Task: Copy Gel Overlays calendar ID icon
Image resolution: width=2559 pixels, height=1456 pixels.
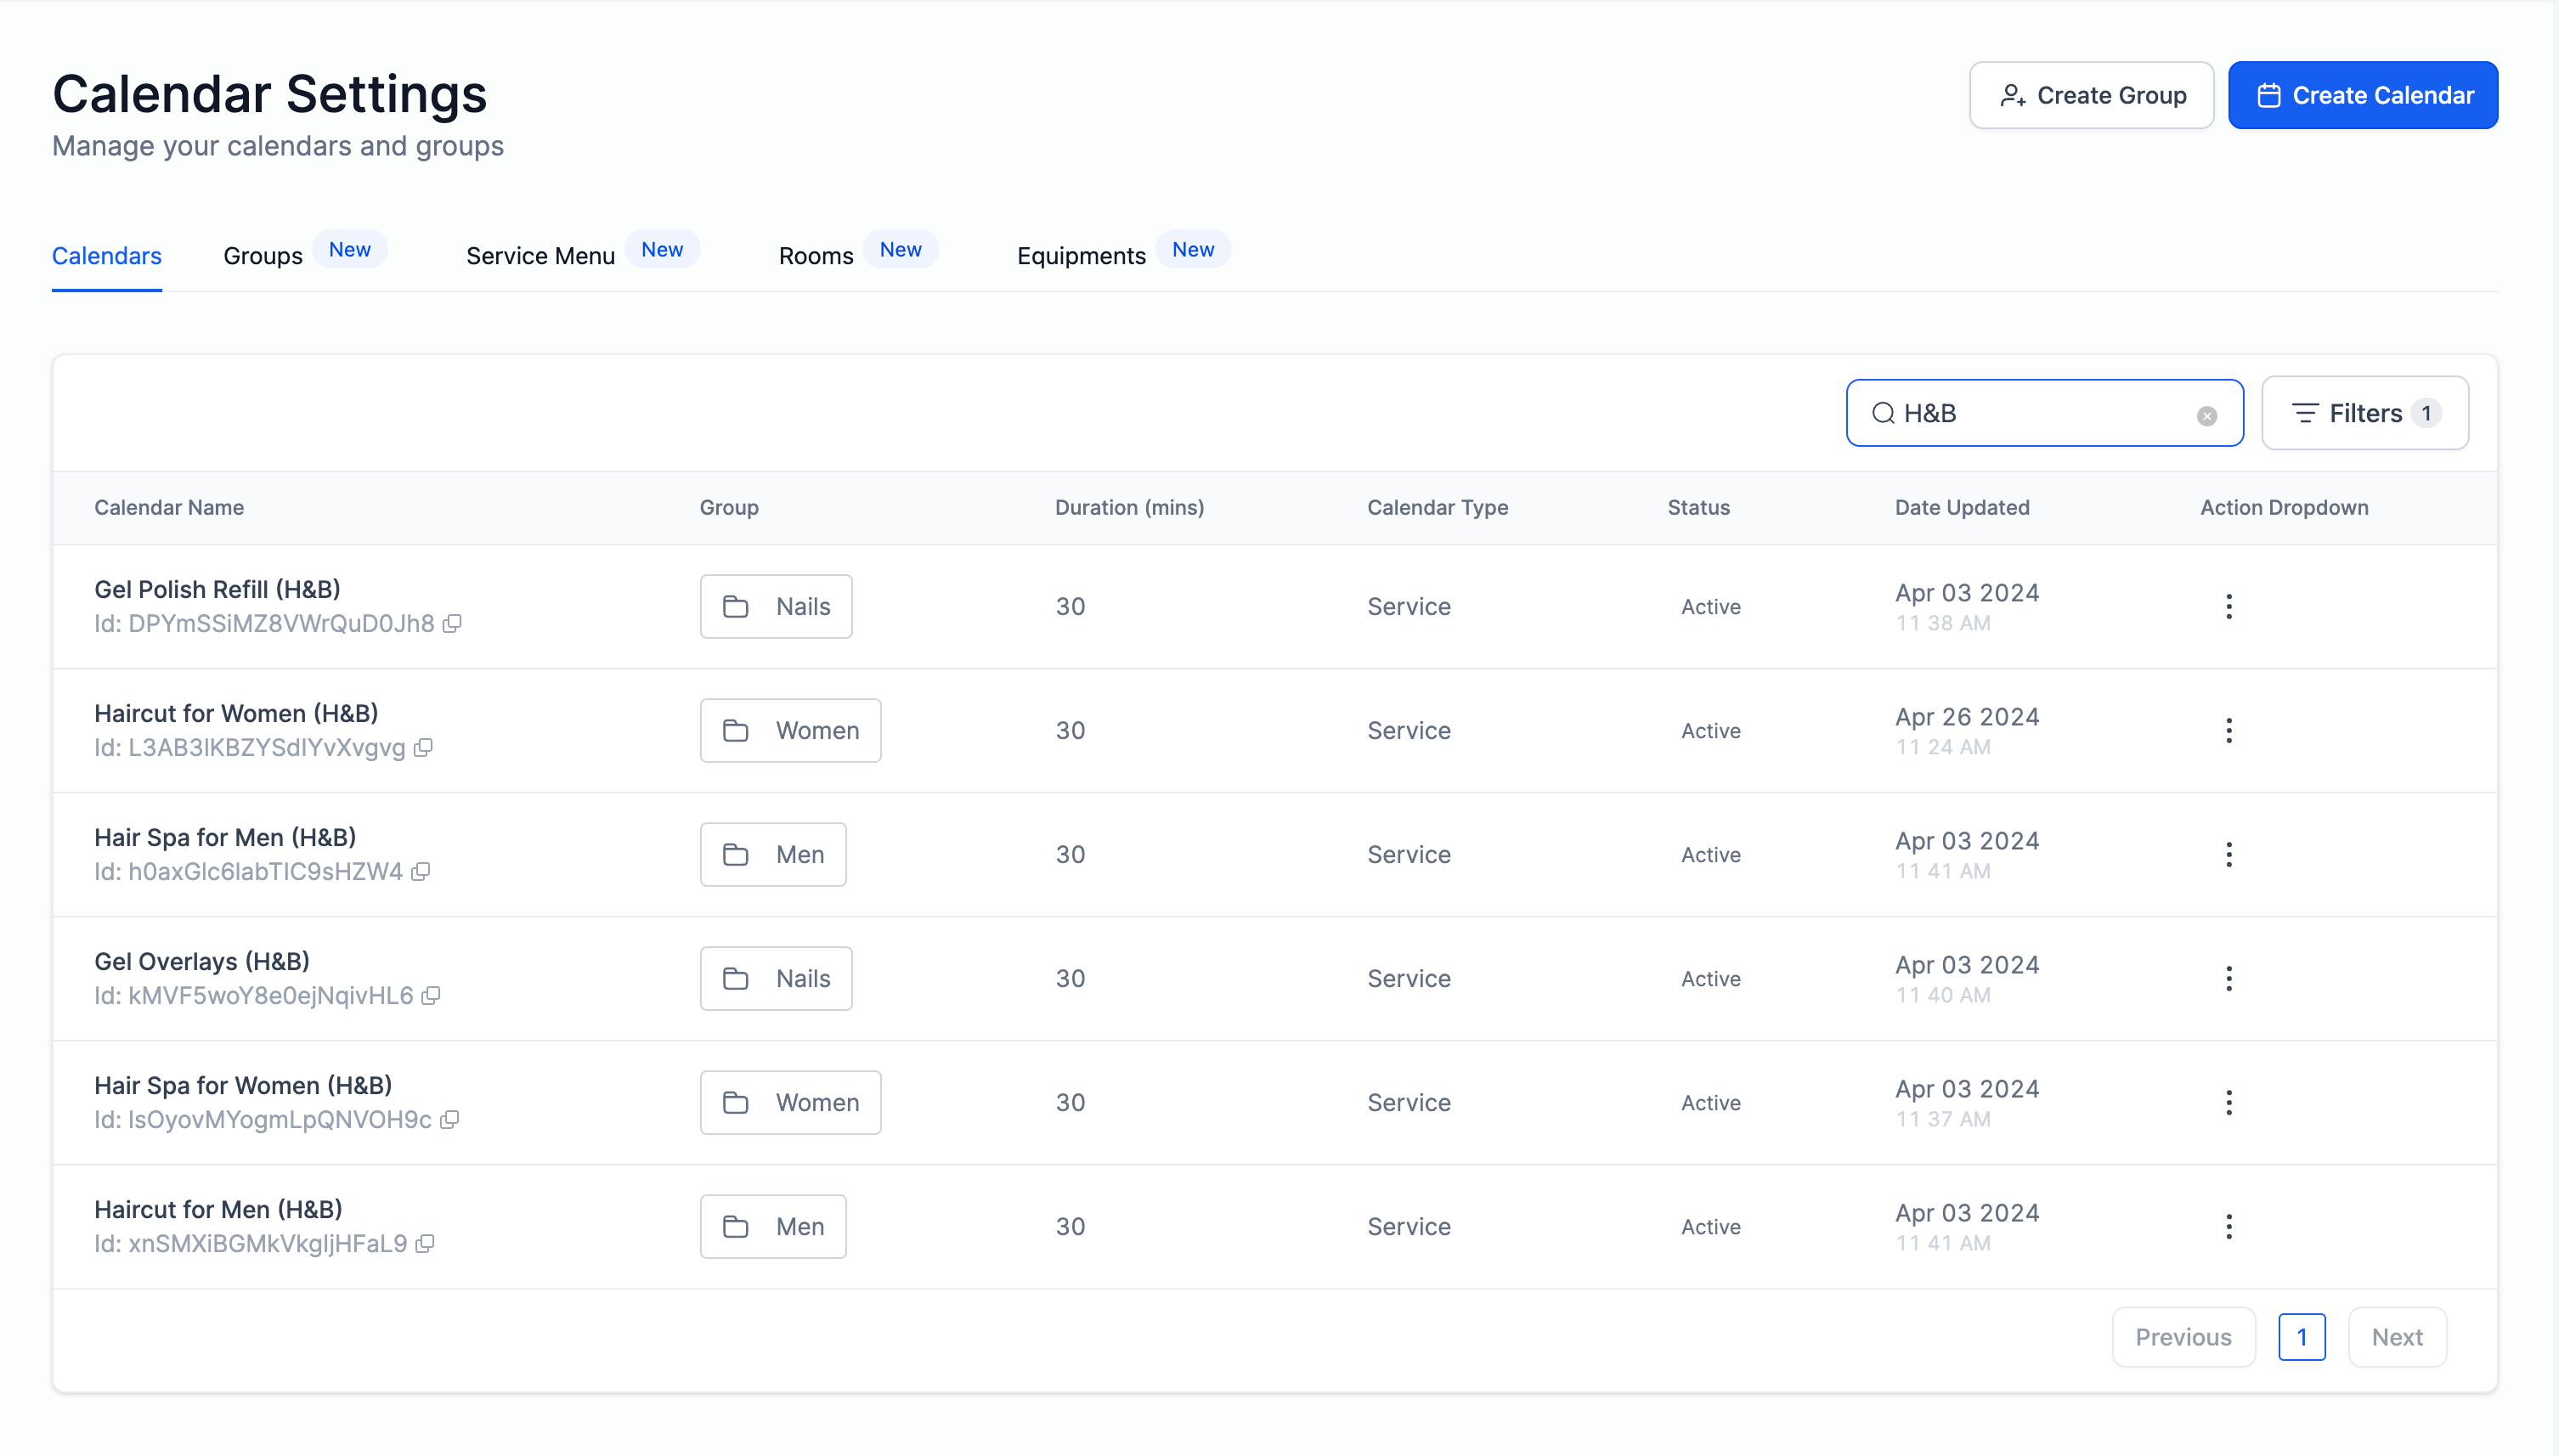Action: (x=431, y=996)
